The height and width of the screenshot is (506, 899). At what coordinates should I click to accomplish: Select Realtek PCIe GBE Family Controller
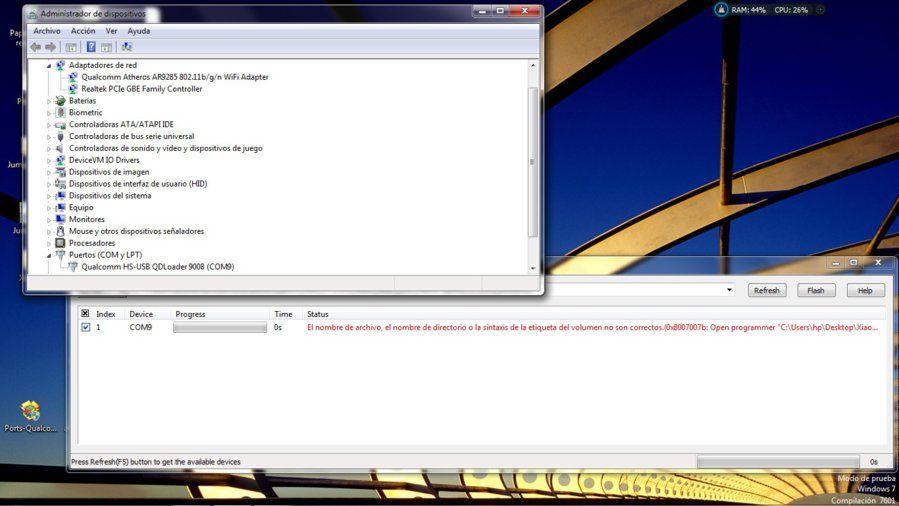point(142,89)
